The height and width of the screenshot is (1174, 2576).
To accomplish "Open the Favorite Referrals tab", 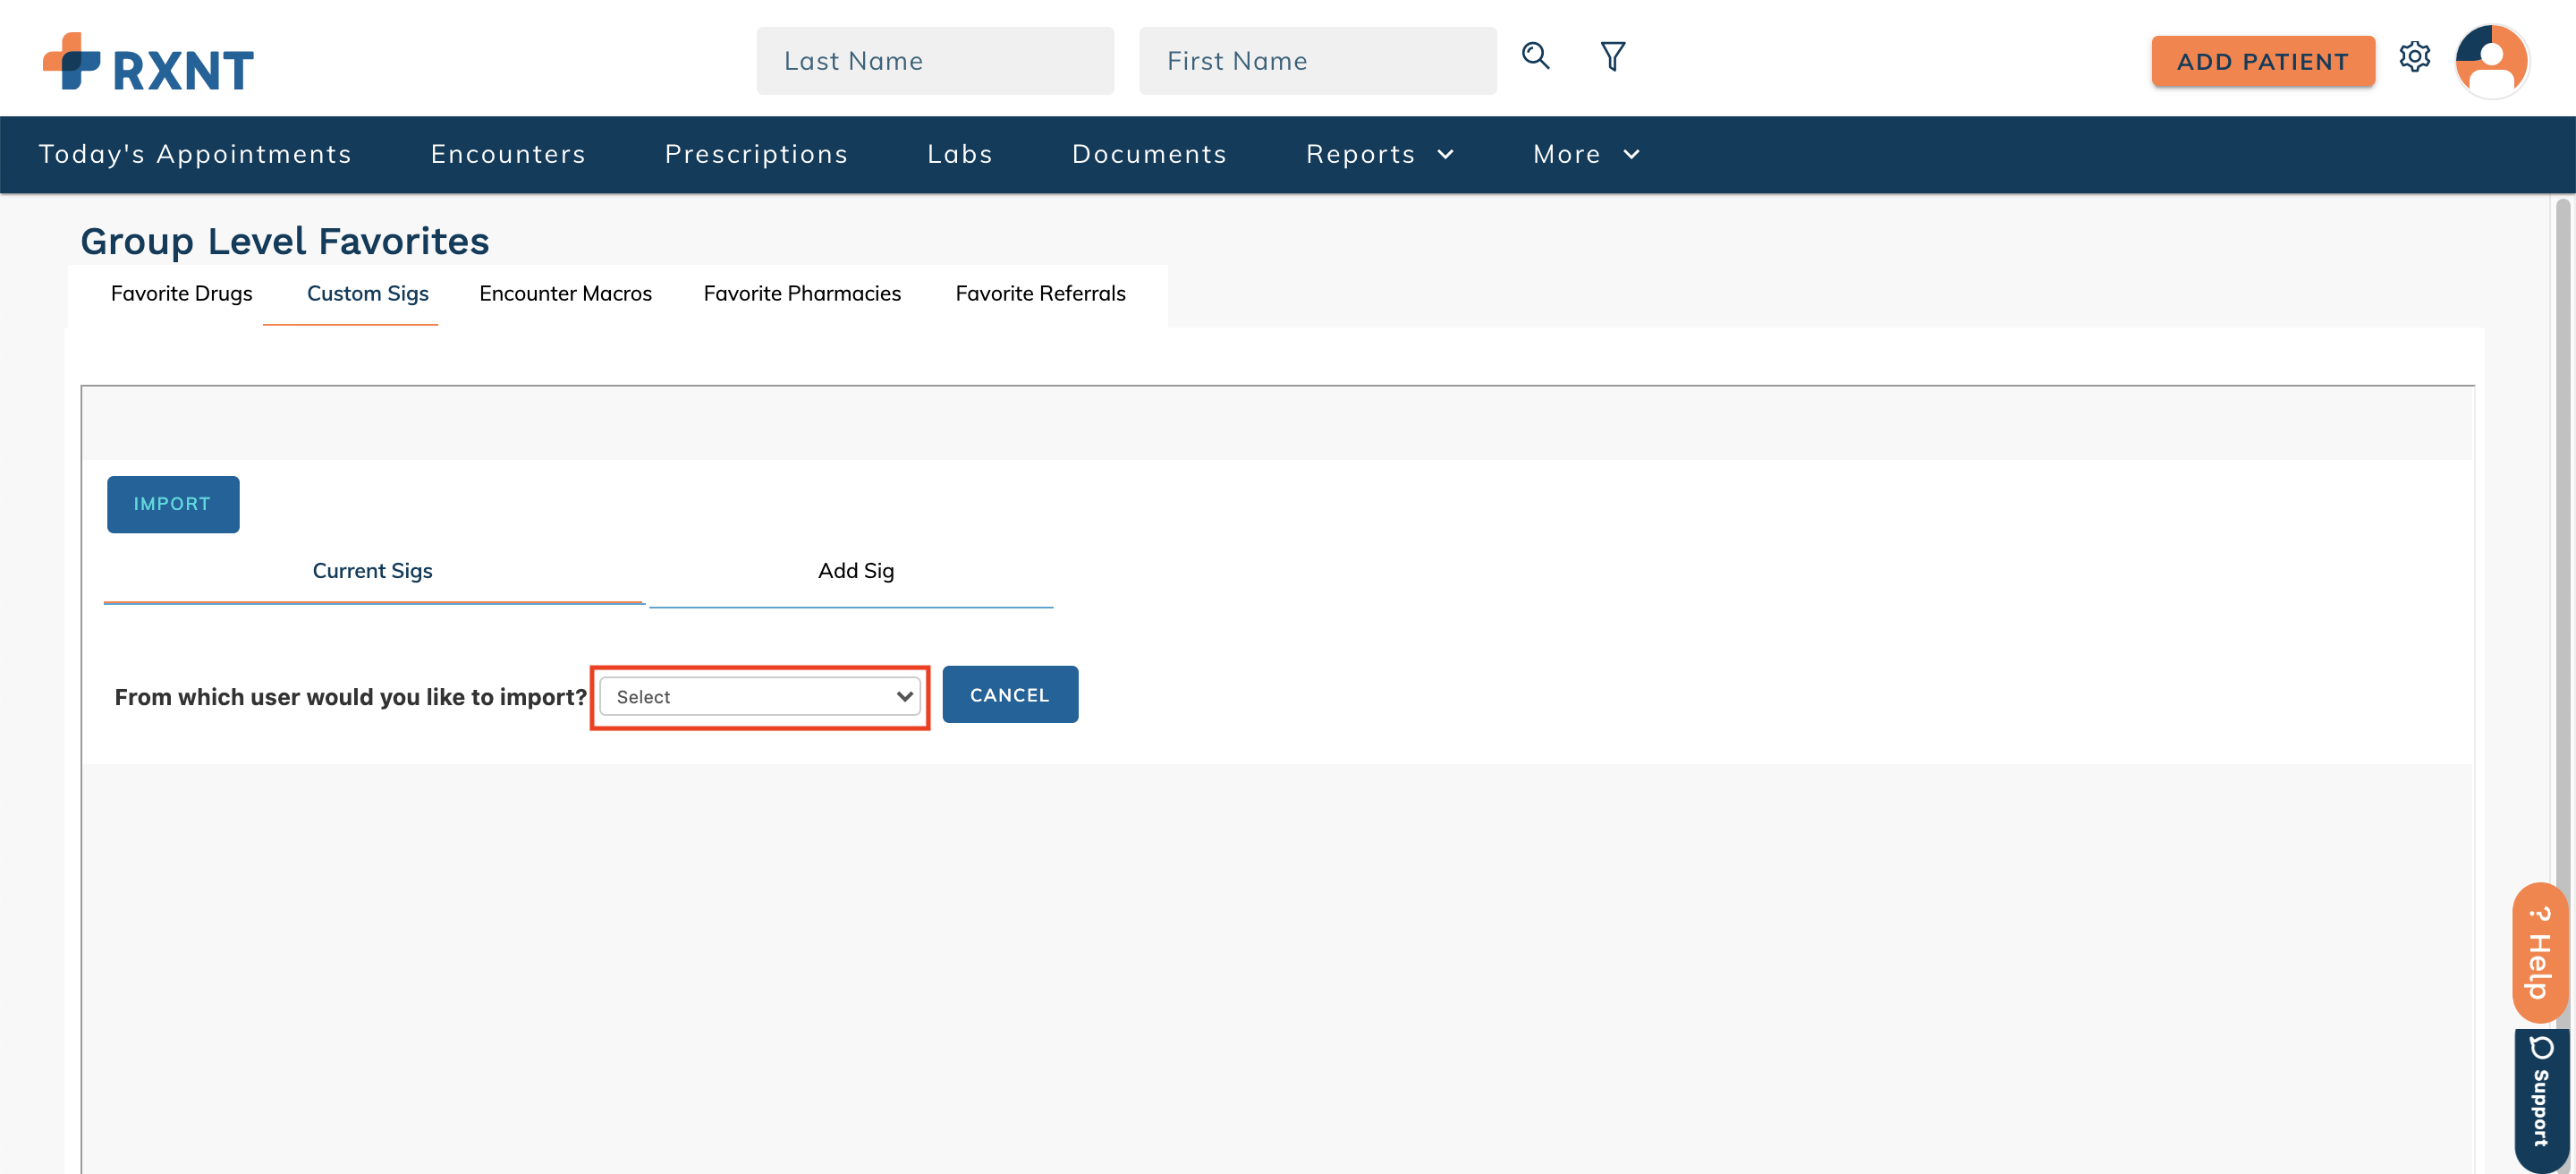I will 1040,293.
